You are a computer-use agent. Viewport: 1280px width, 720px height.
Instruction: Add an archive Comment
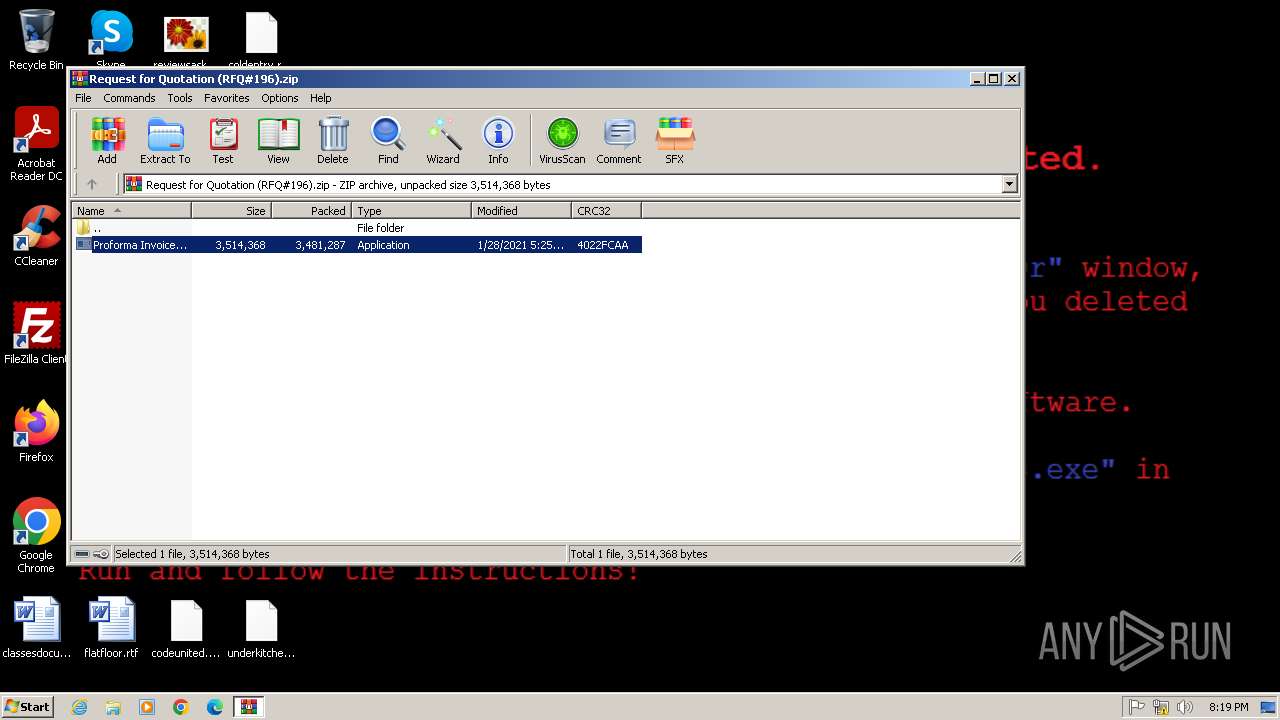pyautogui.click(x=619, y=140)
